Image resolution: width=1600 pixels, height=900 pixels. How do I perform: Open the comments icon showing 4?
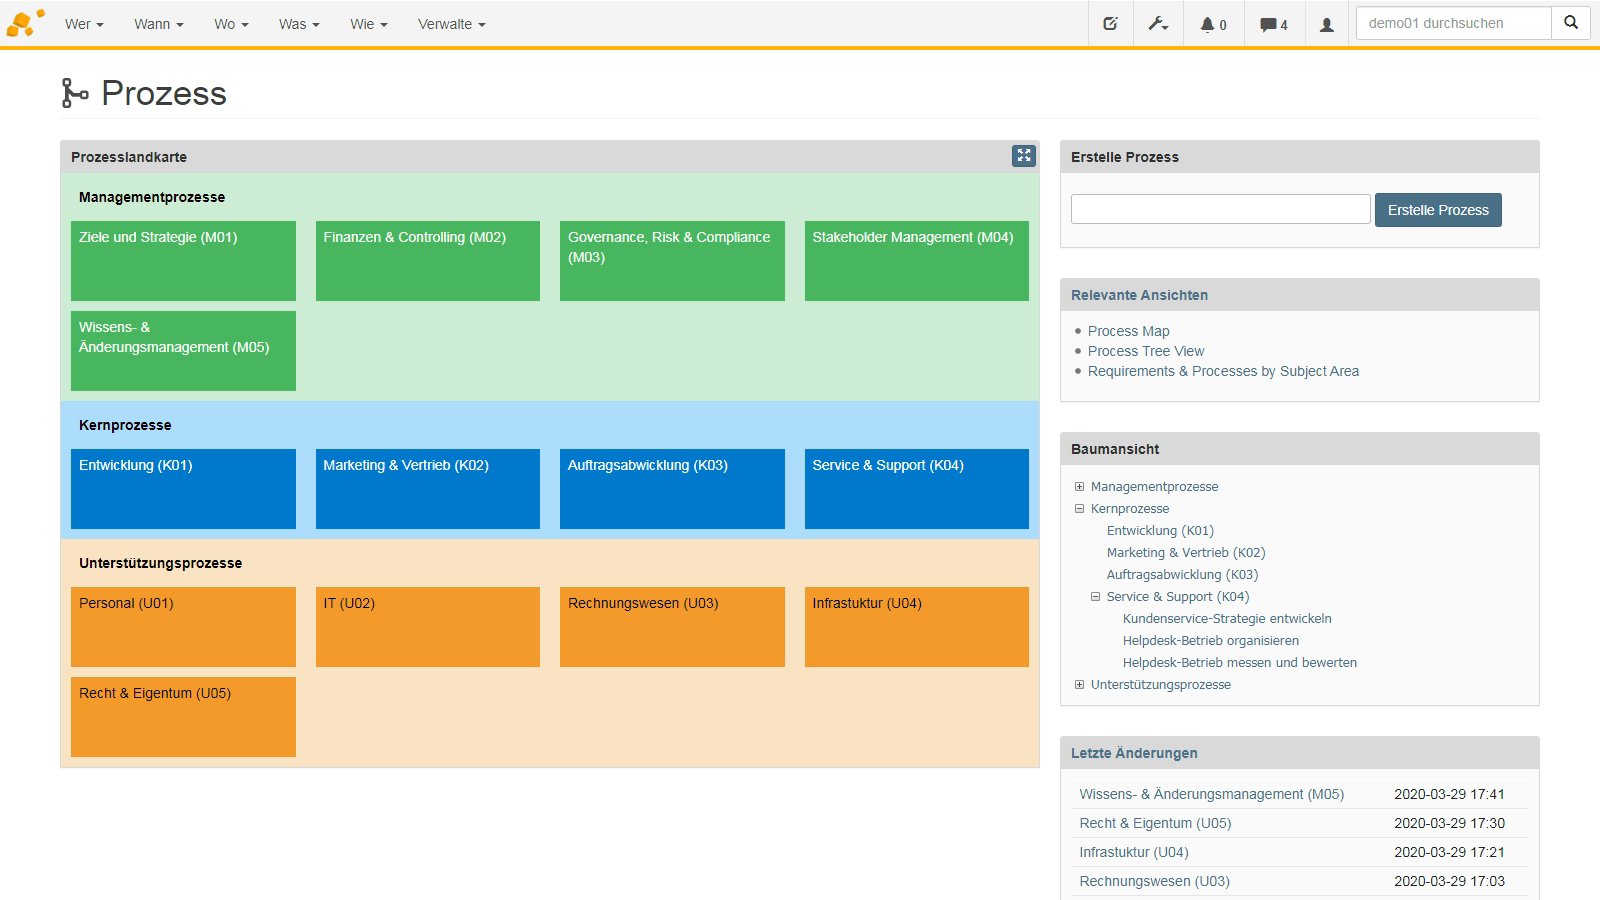point(1273,24)
